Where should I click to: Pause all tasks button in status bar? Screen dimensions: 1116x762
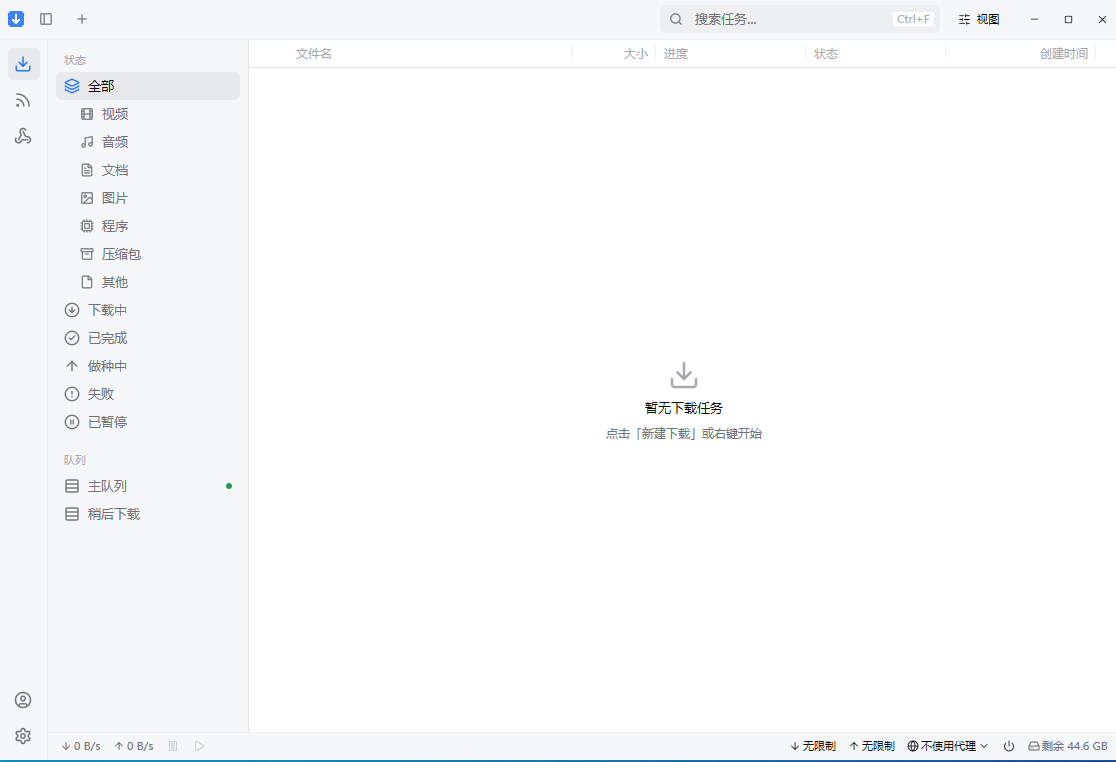click(173, 746)
